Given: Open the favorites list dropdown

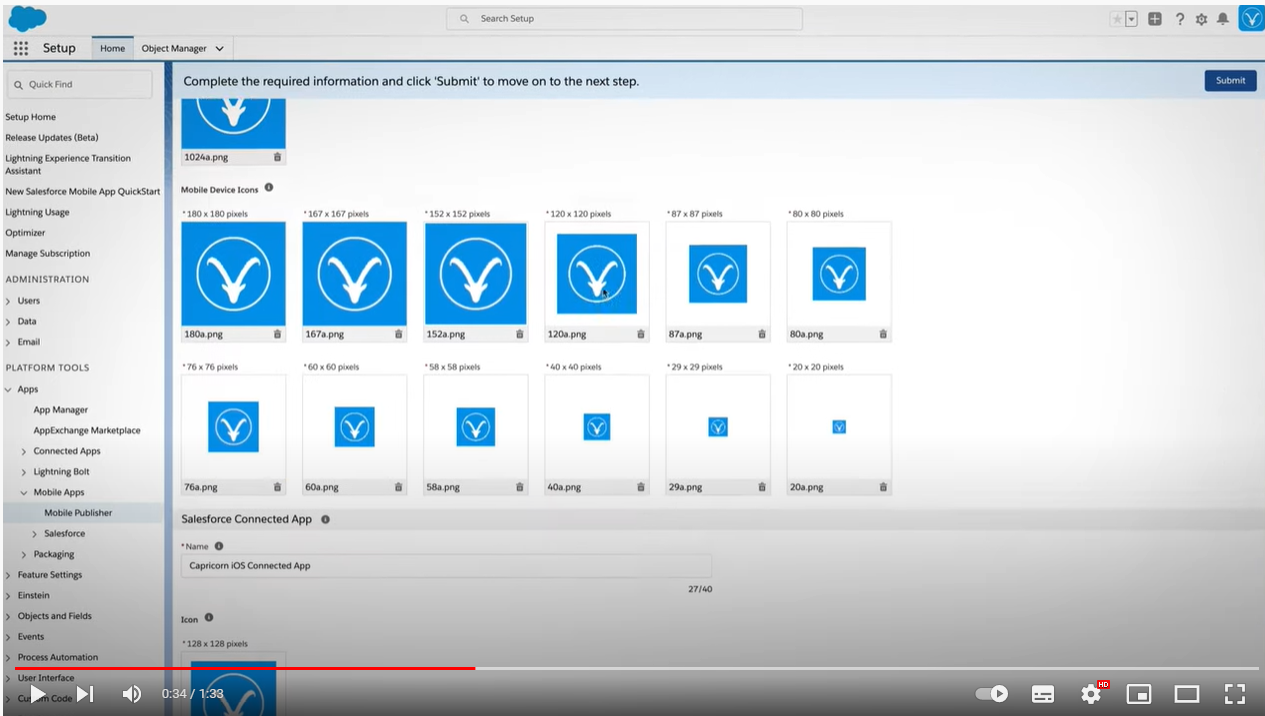Looking at the screenshot, I should [x=1132, y=19].
